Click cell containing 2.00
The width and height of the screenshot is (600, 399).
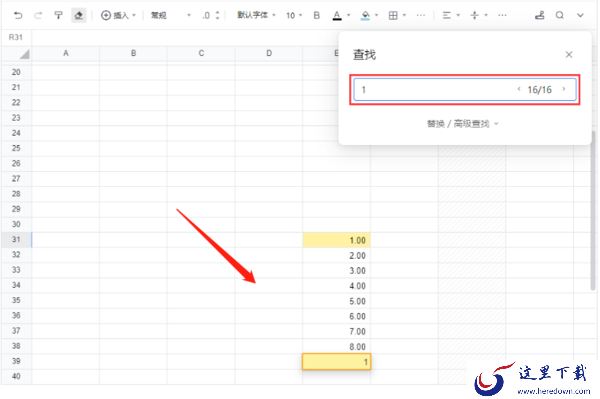[x=336, y=255]
